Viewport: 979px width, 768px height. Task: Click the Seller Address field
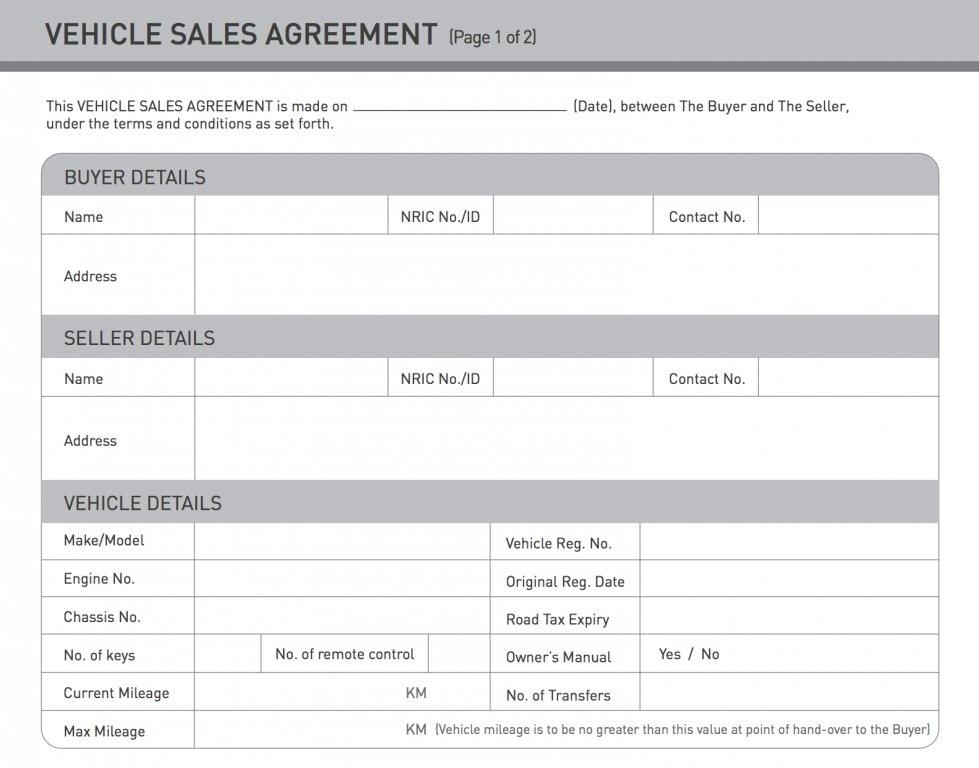(x=566, y=439)
